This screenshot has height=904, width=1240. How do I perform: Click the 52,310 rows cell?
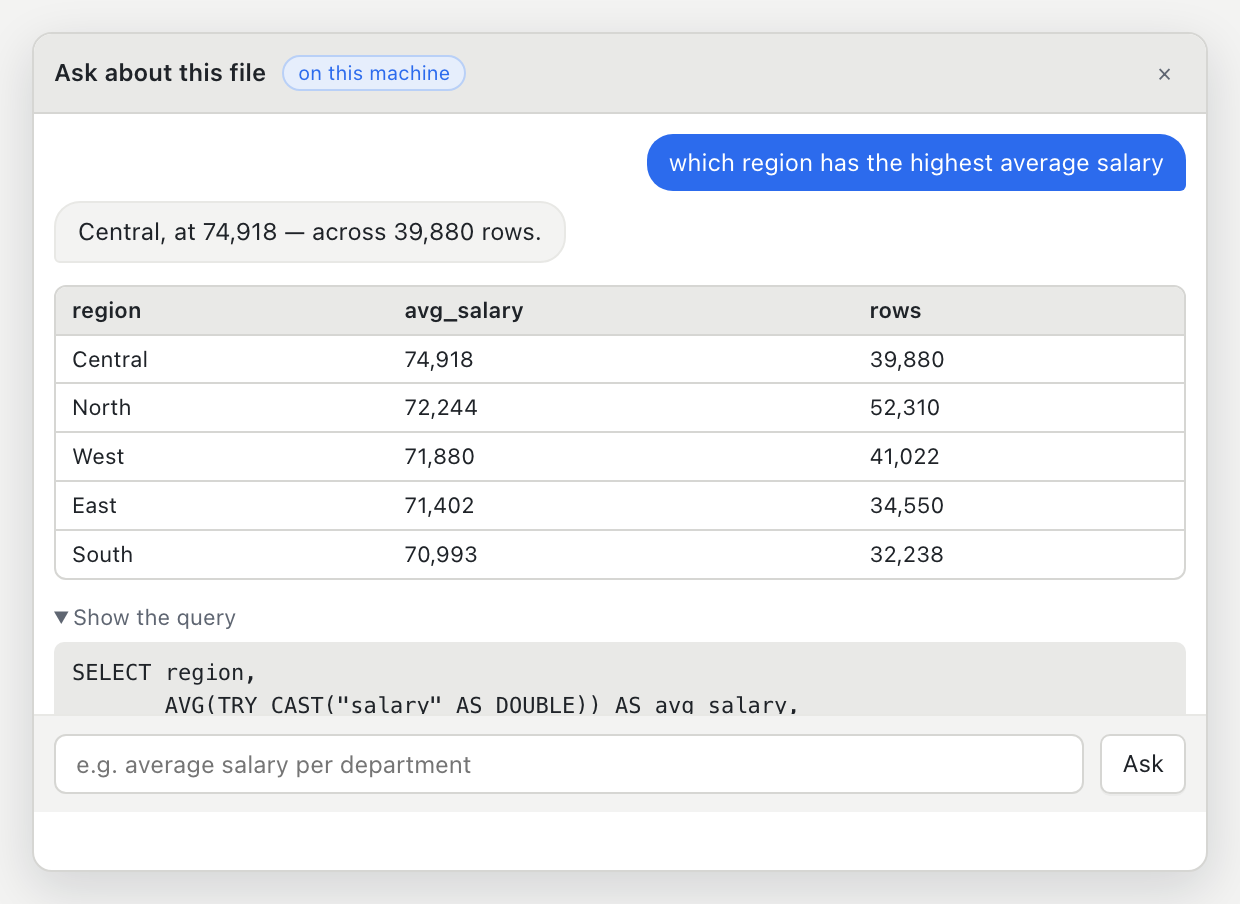[1019, 408]
